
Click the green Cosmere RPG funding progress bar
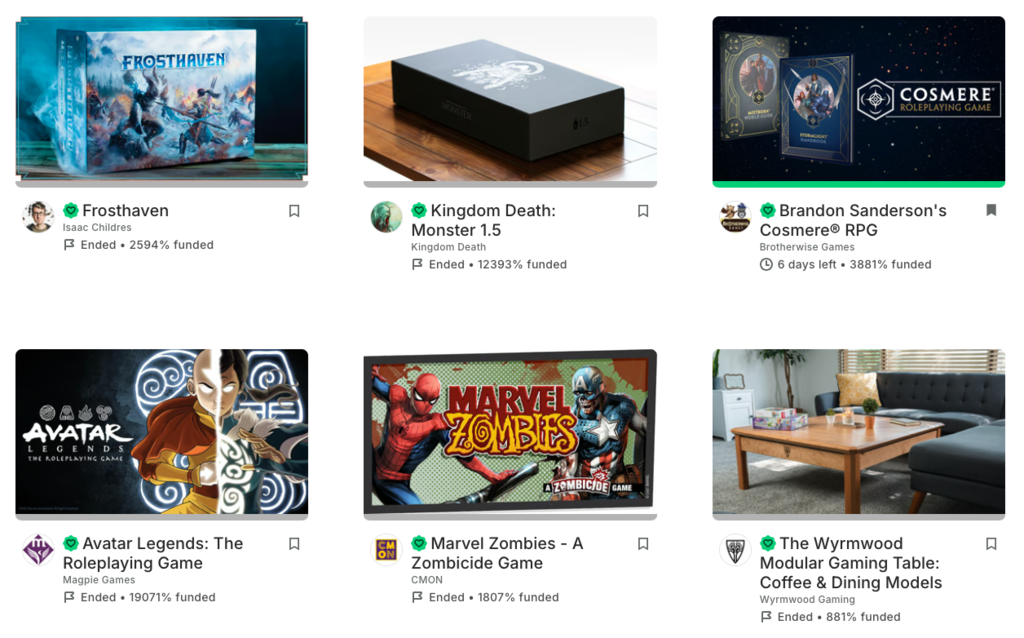click(858, 184)
